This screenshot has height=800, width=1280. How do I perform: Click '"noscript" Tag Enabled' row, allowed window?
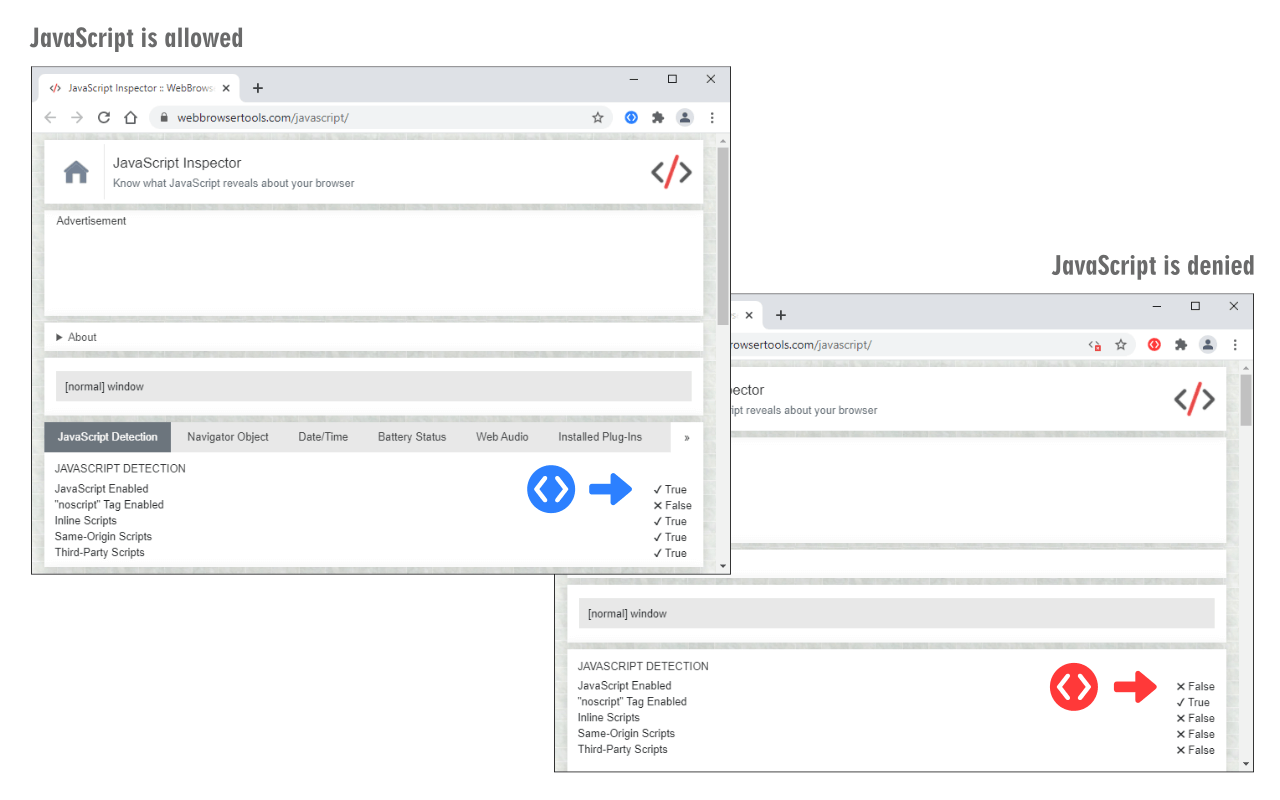point(374,505)
